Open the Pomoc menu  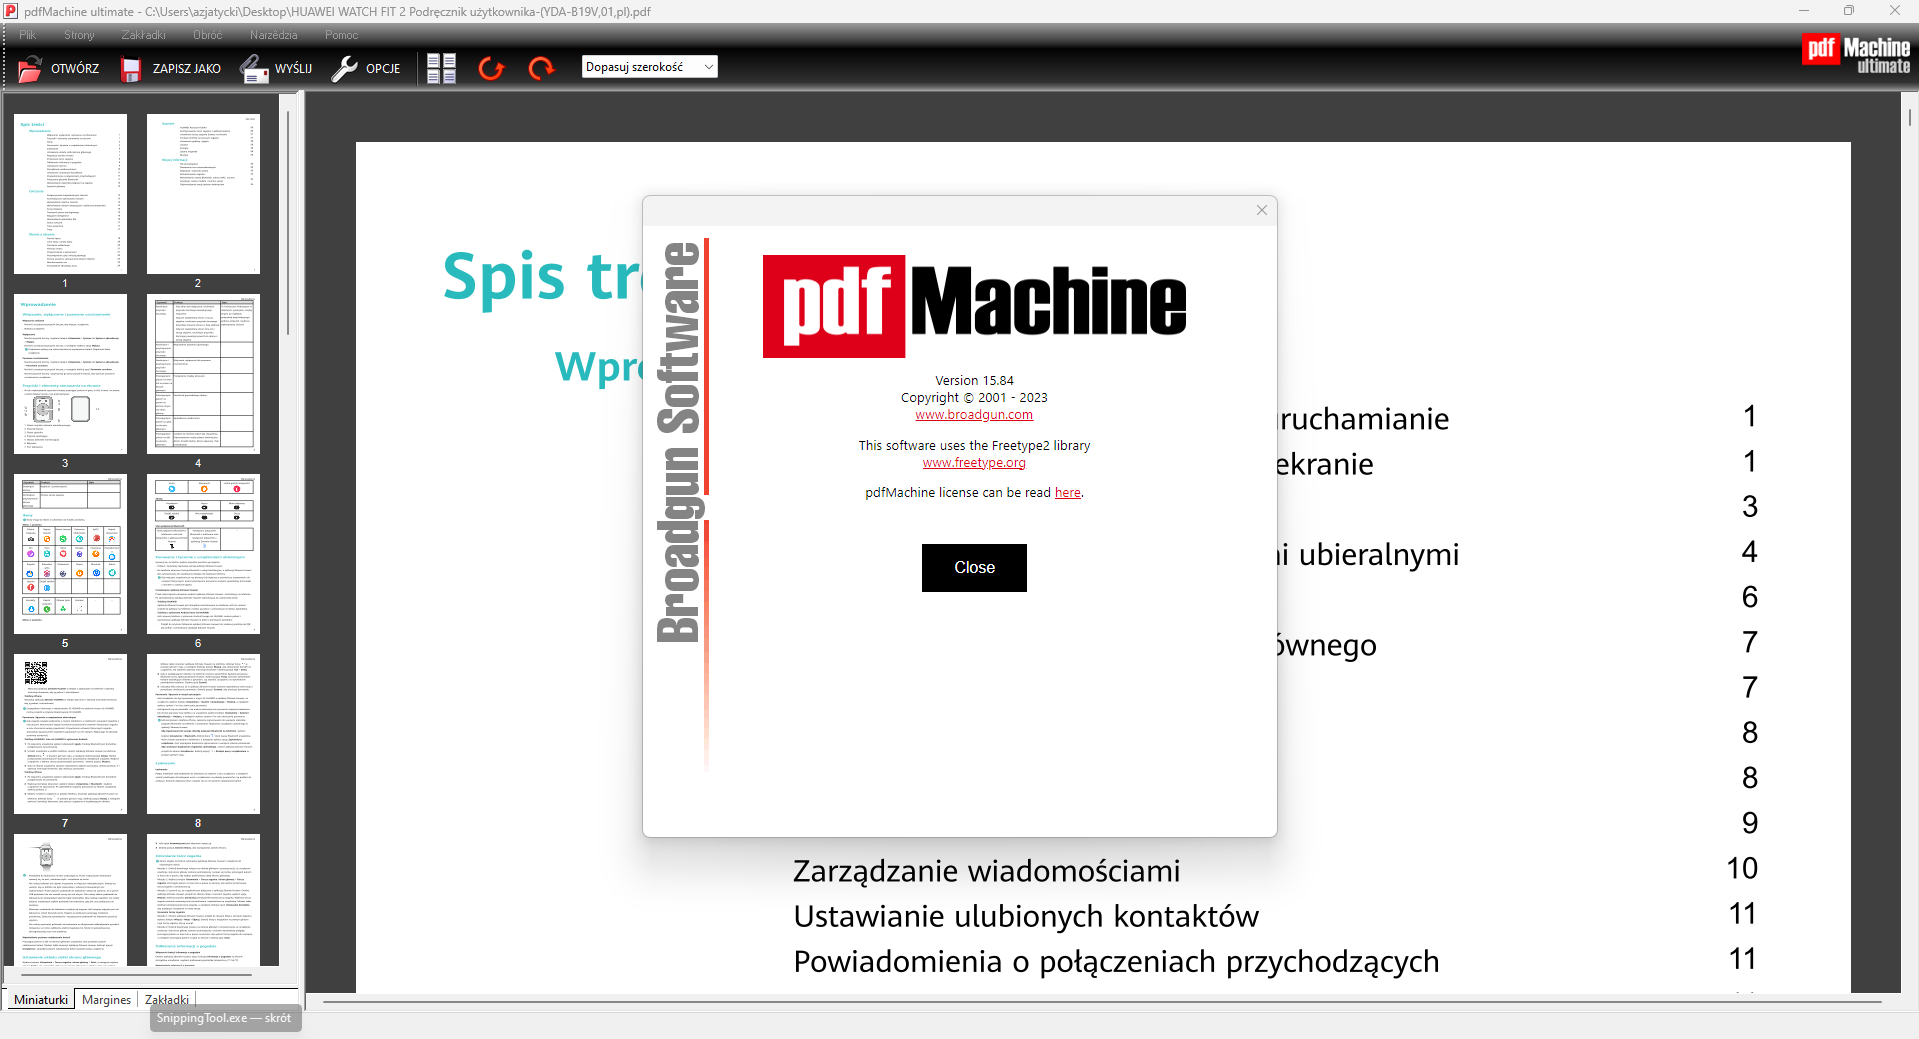tap(341, 35)
